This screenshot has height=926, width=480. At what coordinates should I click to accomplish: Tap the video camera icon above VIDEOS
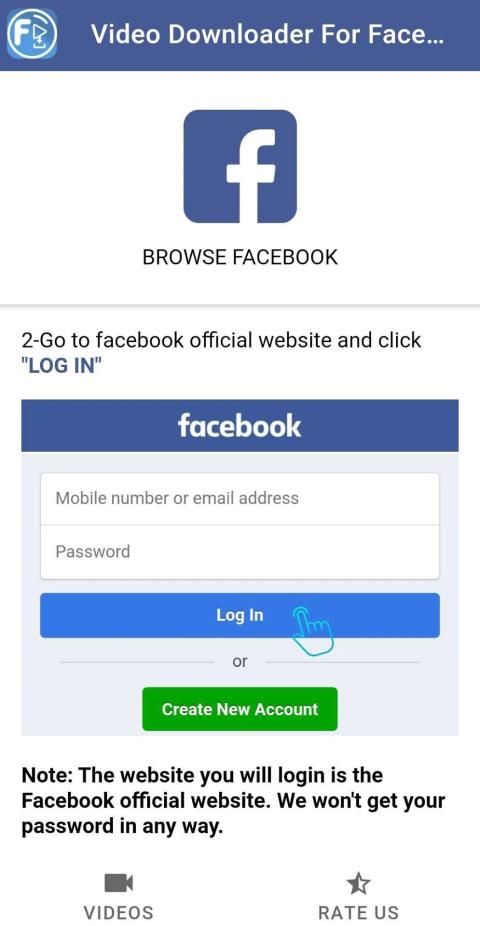pos(119,883)
